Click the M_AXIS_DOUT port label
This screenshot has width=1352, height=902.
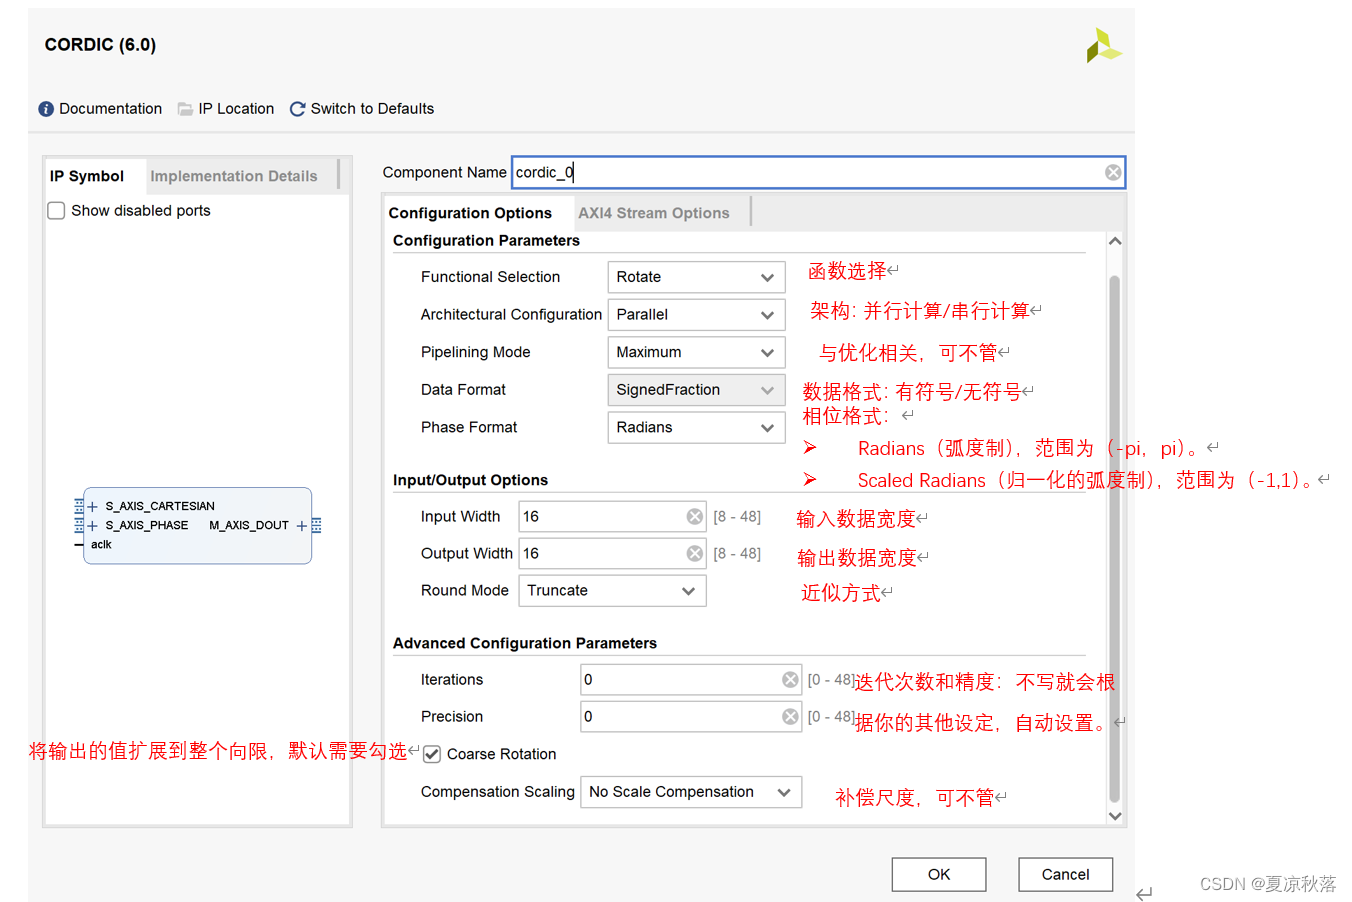point(249,526)
